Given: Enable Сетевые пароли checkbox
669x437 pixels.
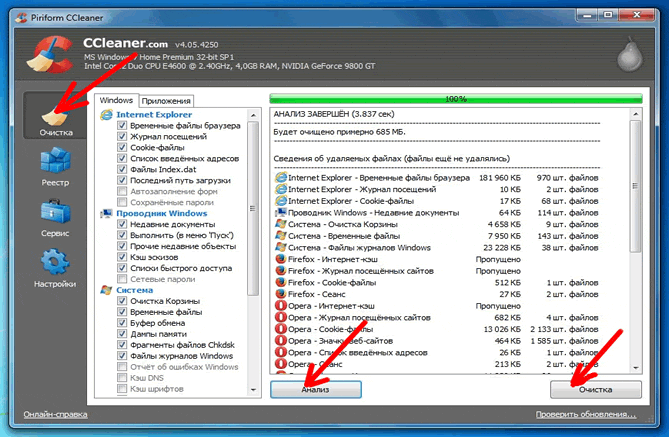Looking at the screenshot, I should click(122, 279).
